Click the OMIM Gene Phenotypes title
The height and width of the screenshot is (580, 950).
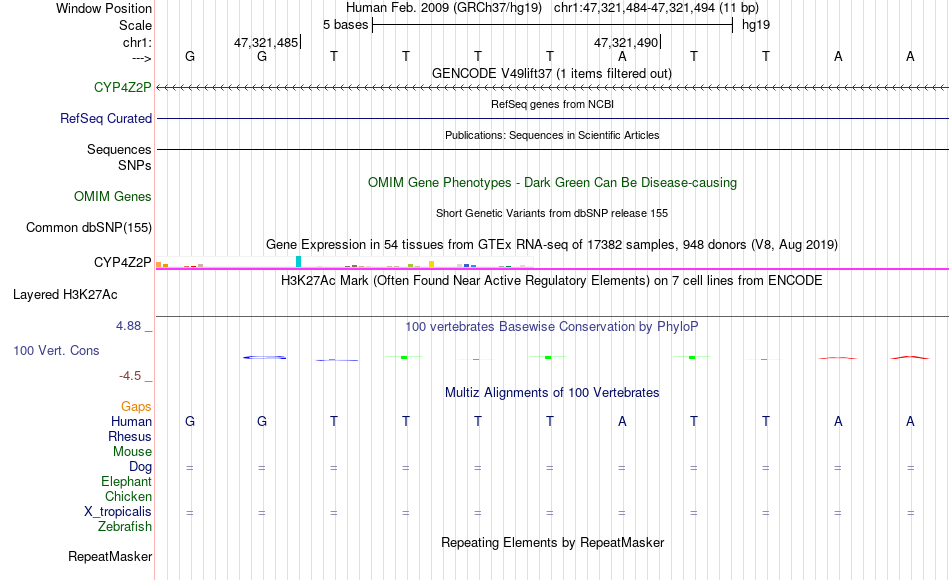[x=552, y=182]
